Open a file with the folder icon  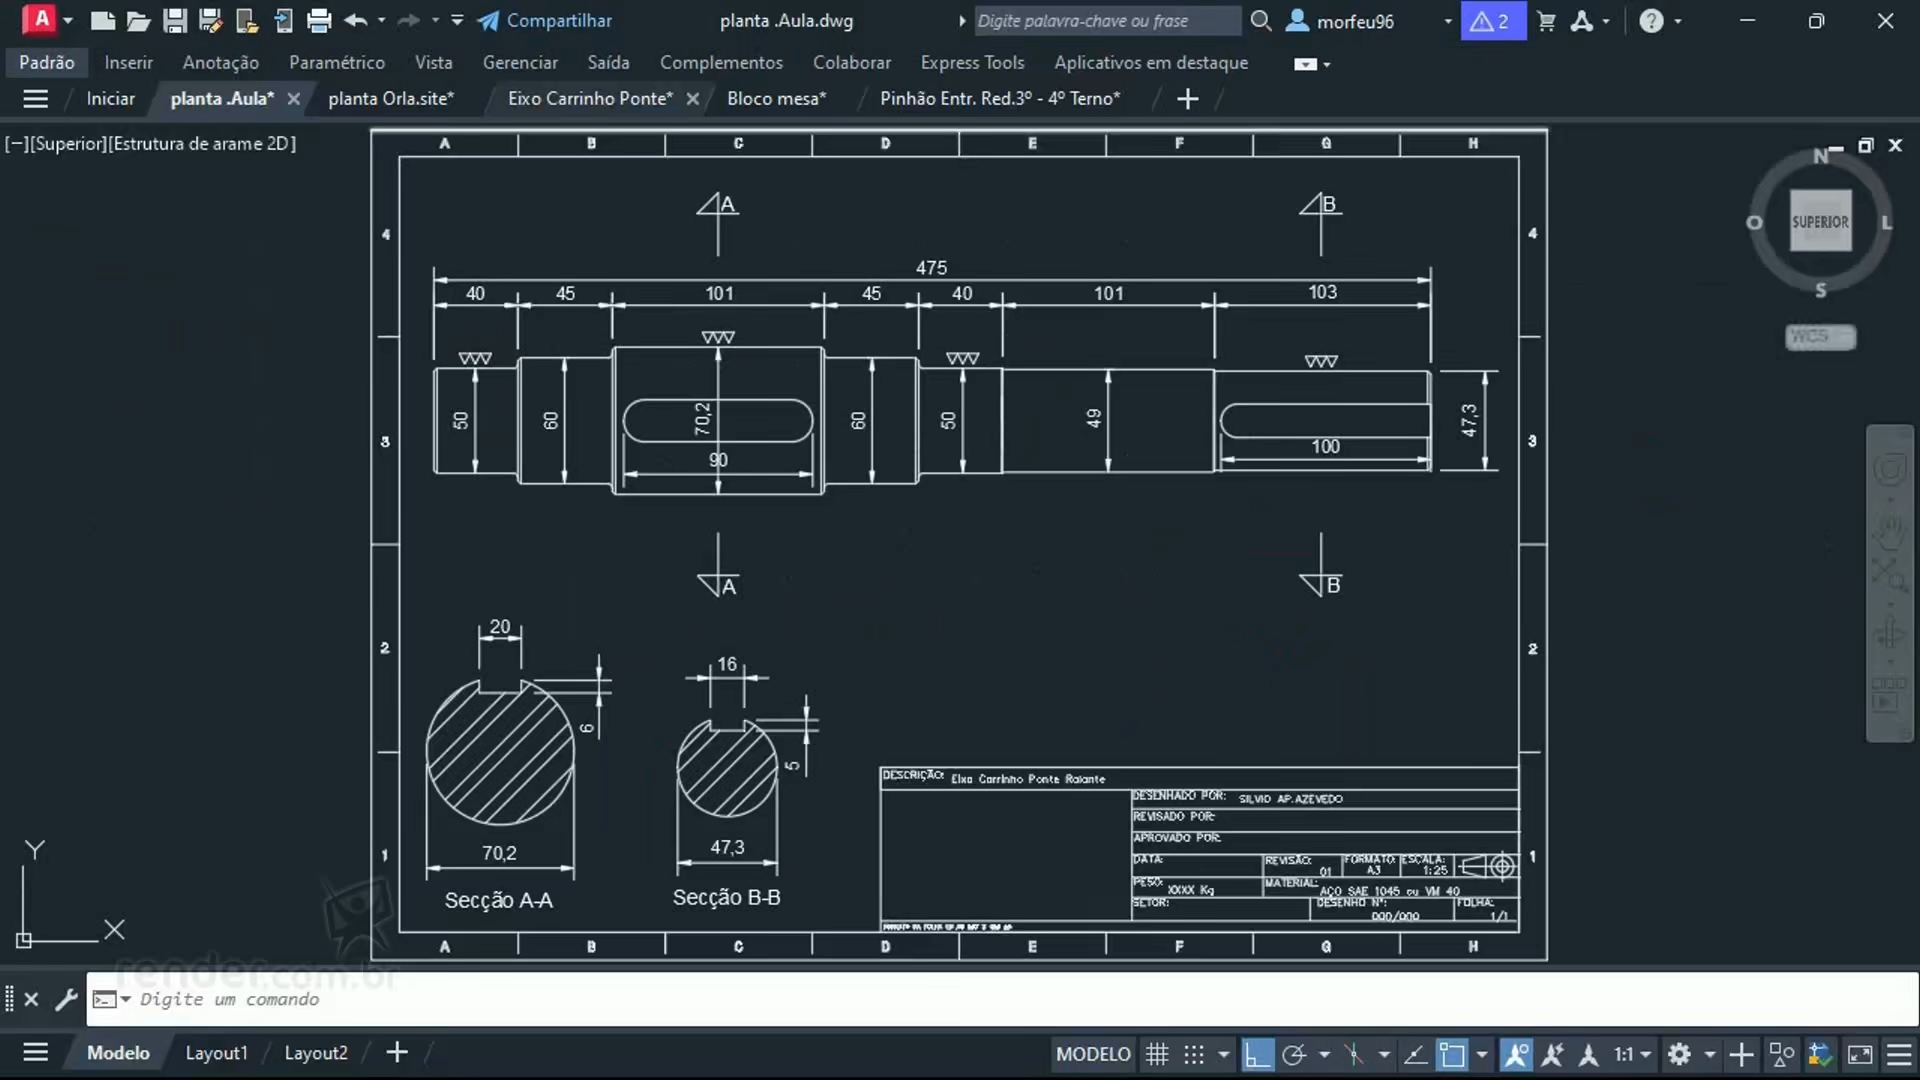point(138,20)
